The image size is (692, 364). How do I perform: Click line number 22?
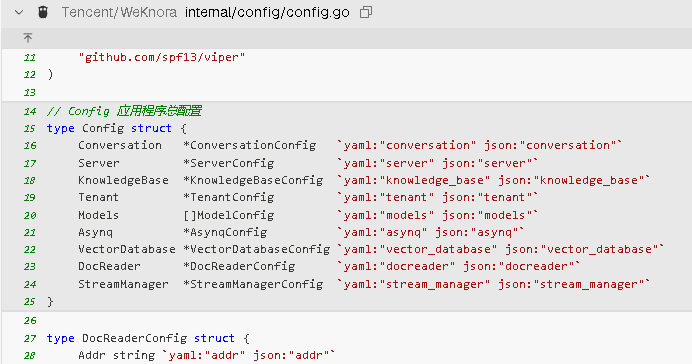[30, 250]
